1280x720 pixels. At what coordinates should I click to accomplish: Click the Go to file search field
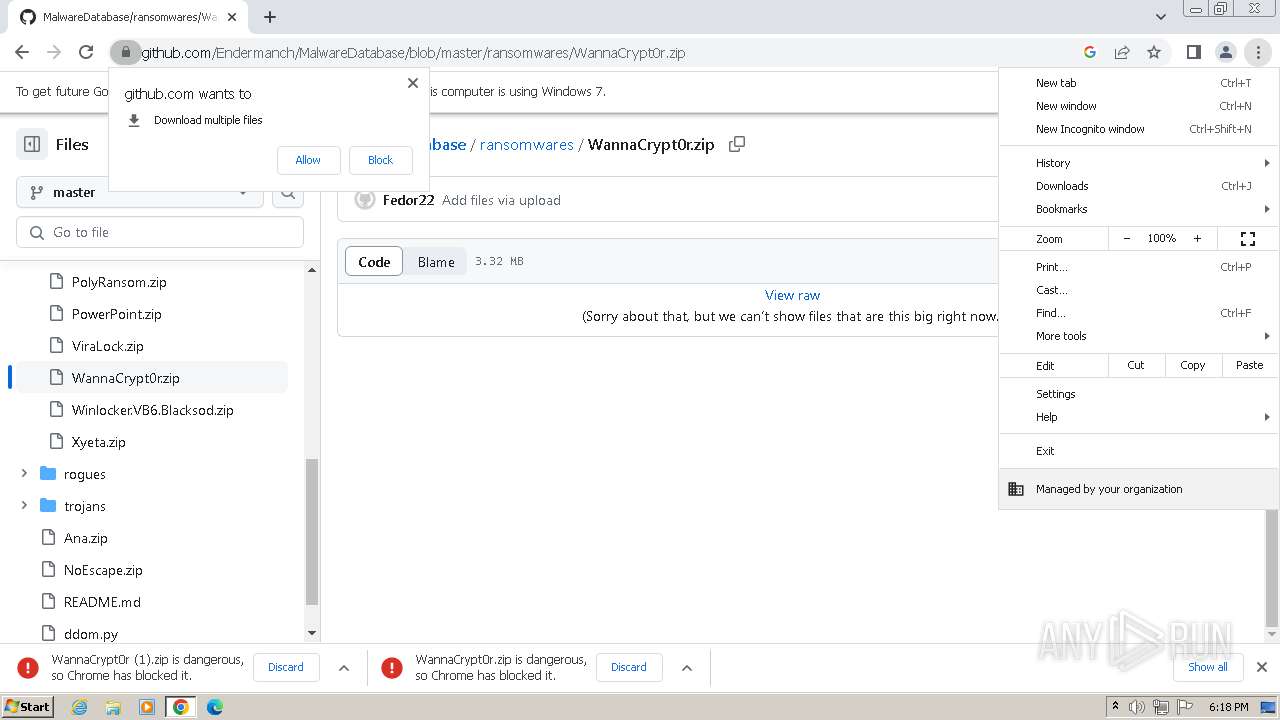click(160, 232)
